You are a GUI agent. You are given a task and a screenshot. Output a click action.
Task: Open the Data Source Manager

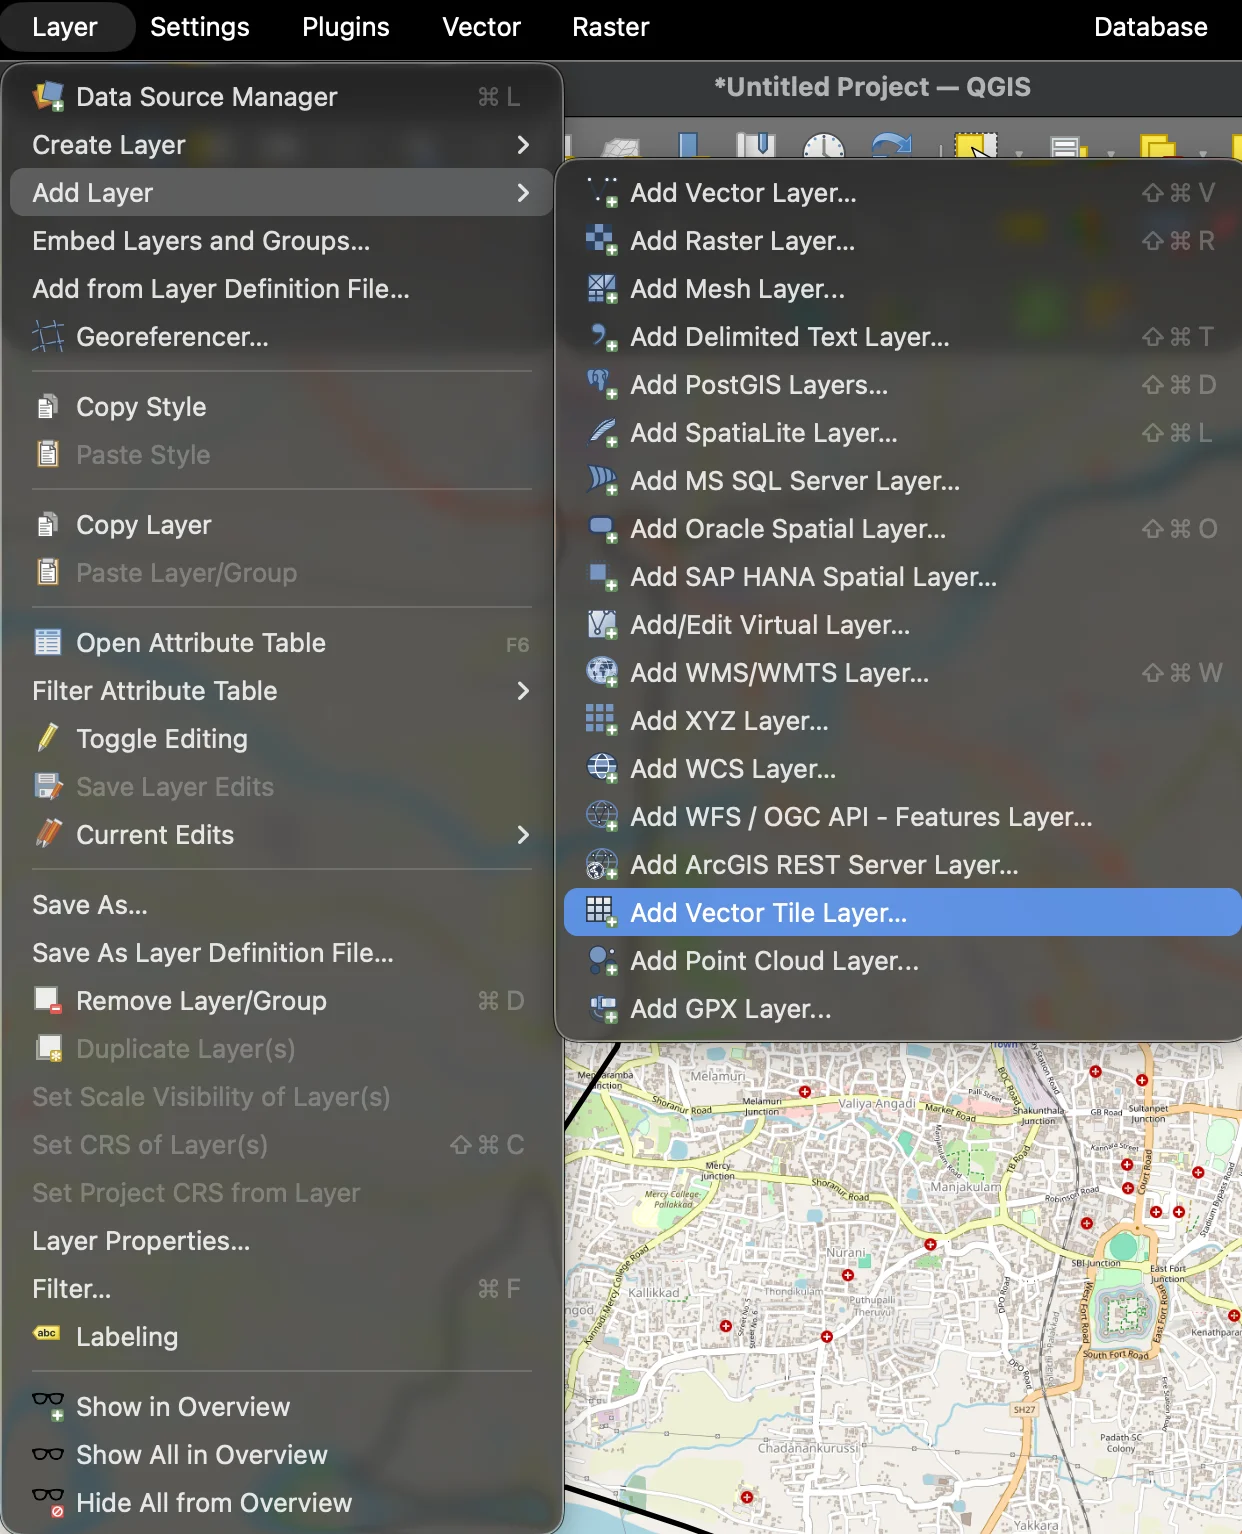(x=205, y=96)
